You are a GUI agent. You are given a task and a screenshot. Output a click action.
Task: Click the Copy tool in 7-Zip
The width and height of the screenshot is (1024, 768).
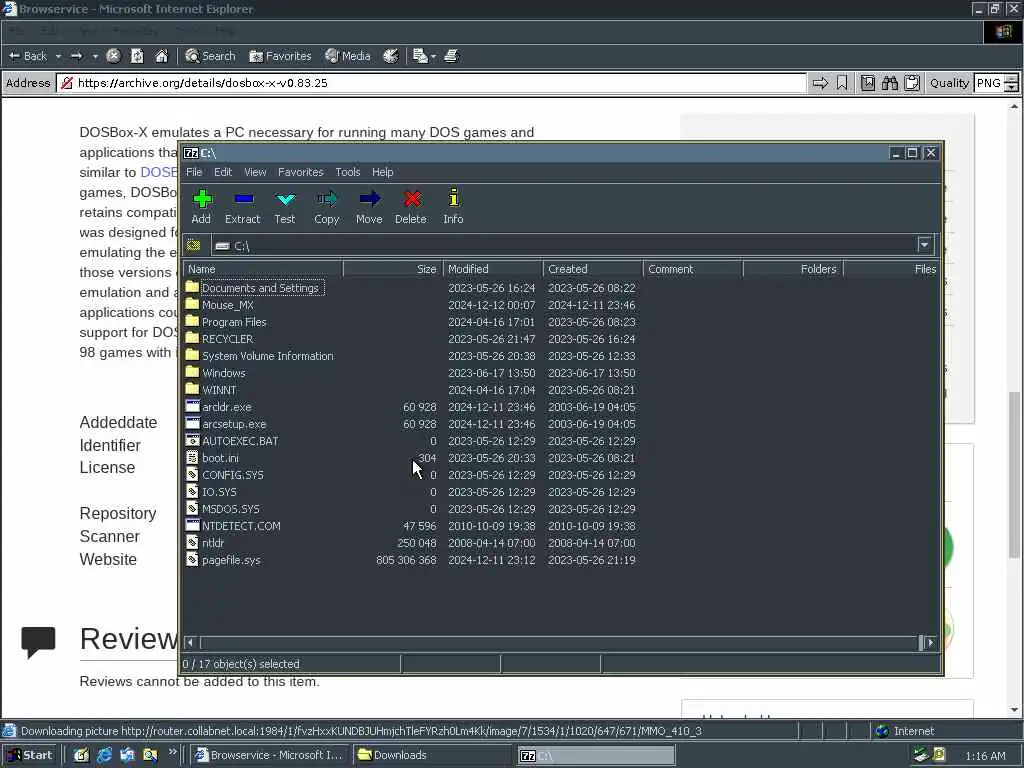327,206
